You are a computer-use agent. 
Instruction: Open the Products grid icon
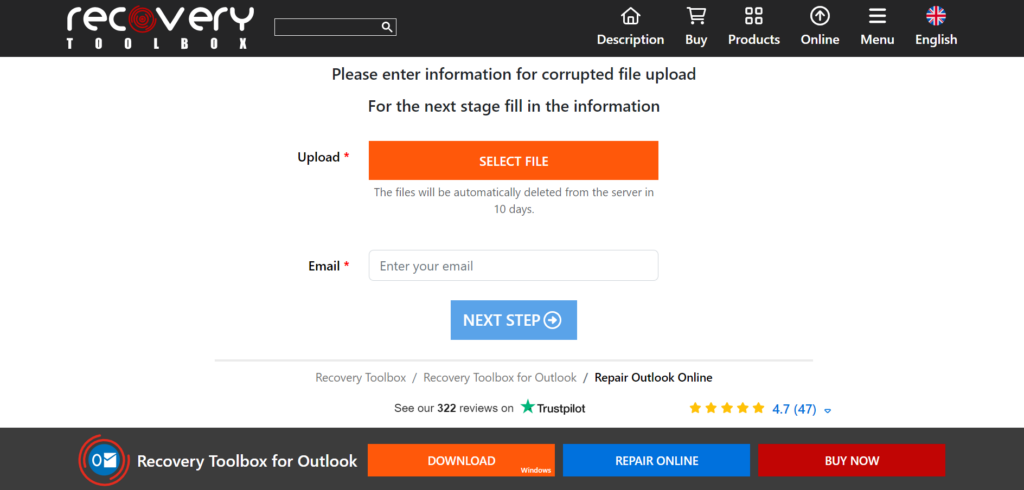(754, 16)
